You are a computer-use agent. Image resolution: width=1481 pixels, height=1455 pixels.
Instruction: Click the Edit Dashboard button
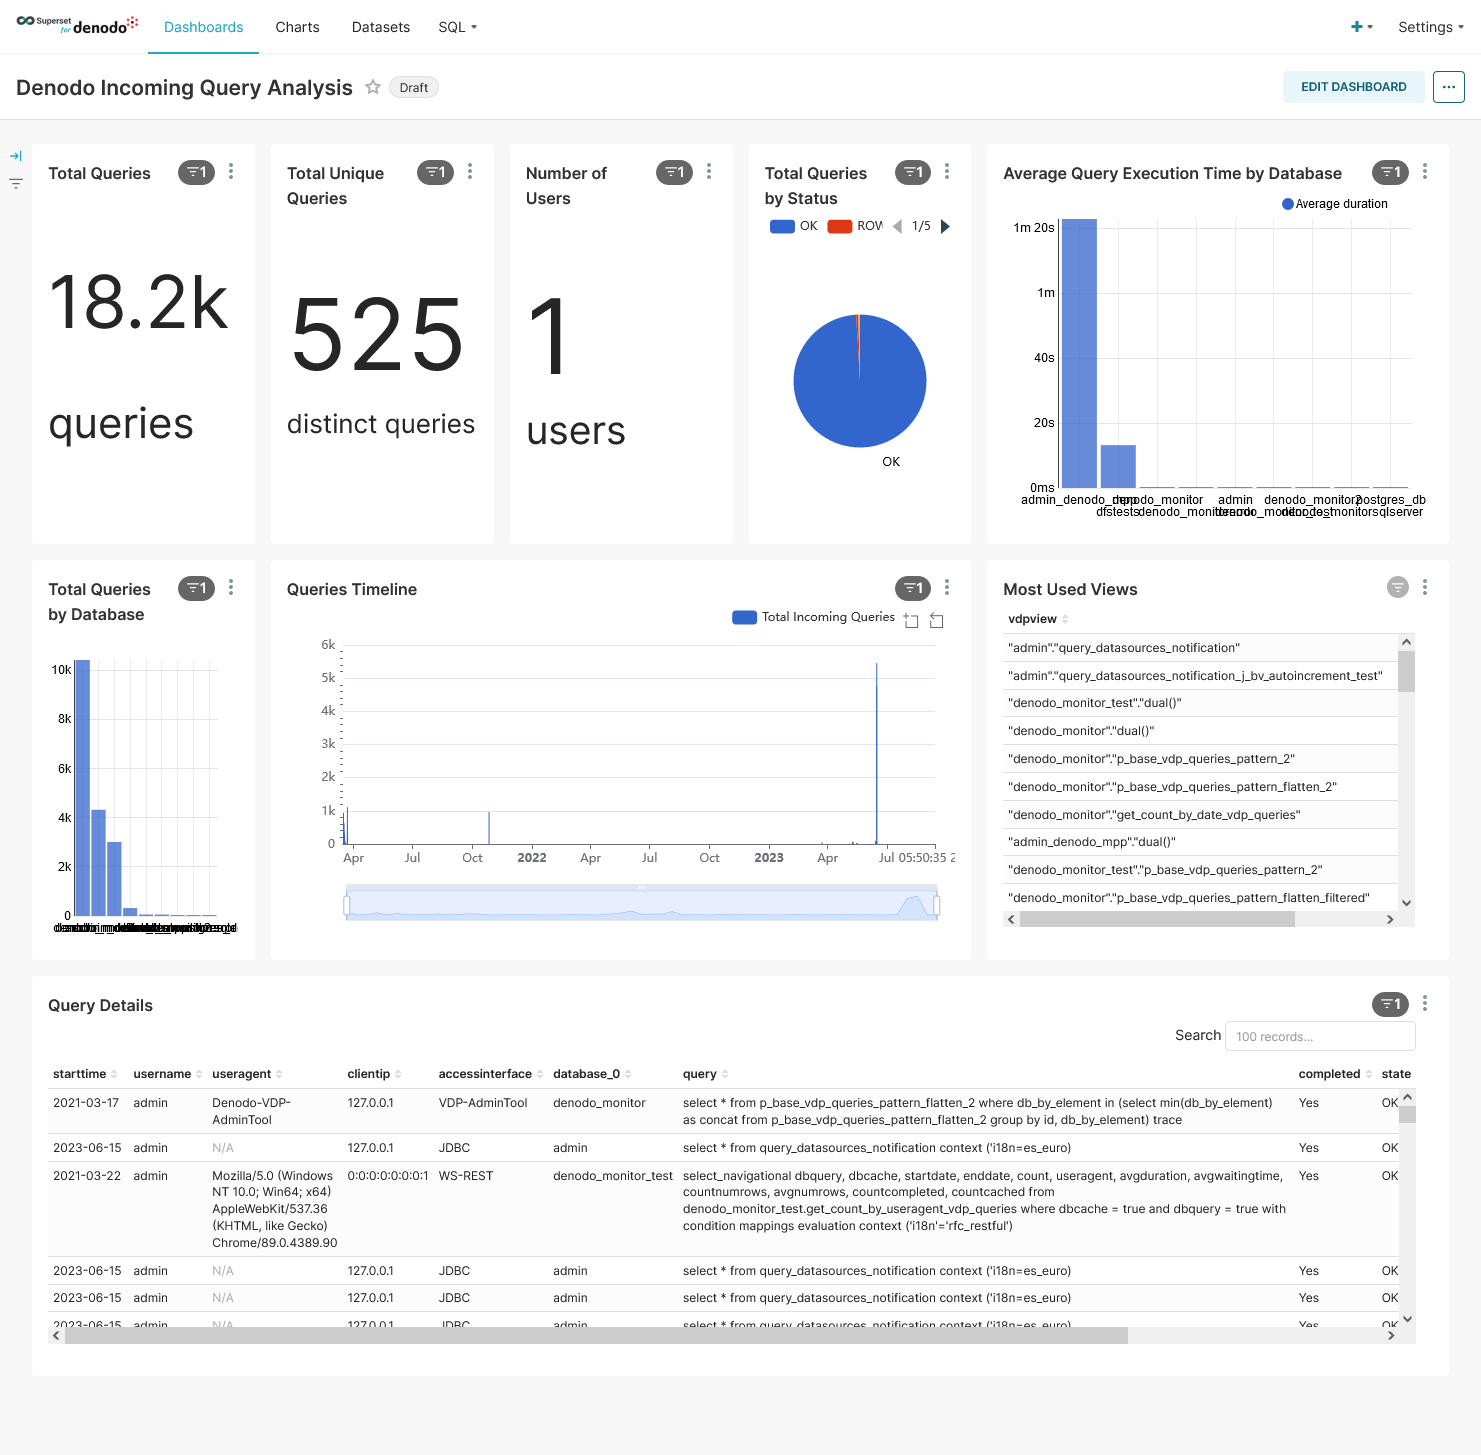pos(1353,87)
